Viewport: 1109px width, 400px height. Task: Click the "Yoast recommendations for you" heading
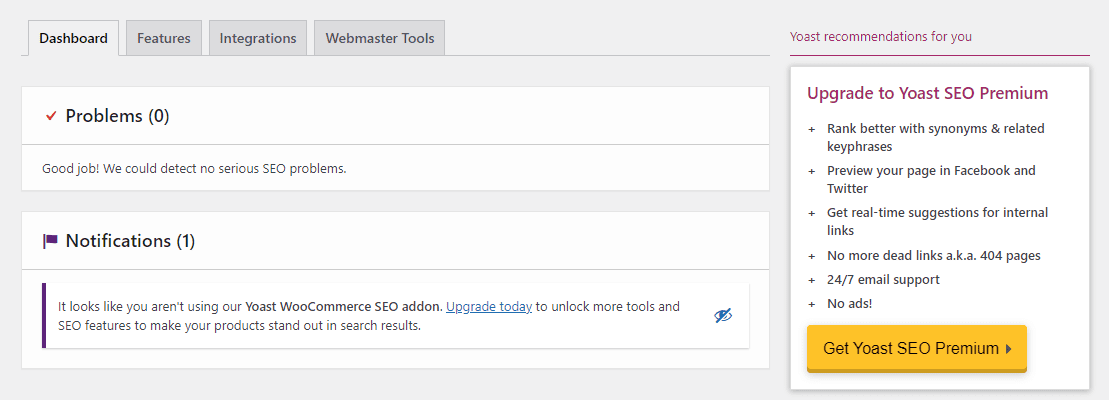point(880,37)
